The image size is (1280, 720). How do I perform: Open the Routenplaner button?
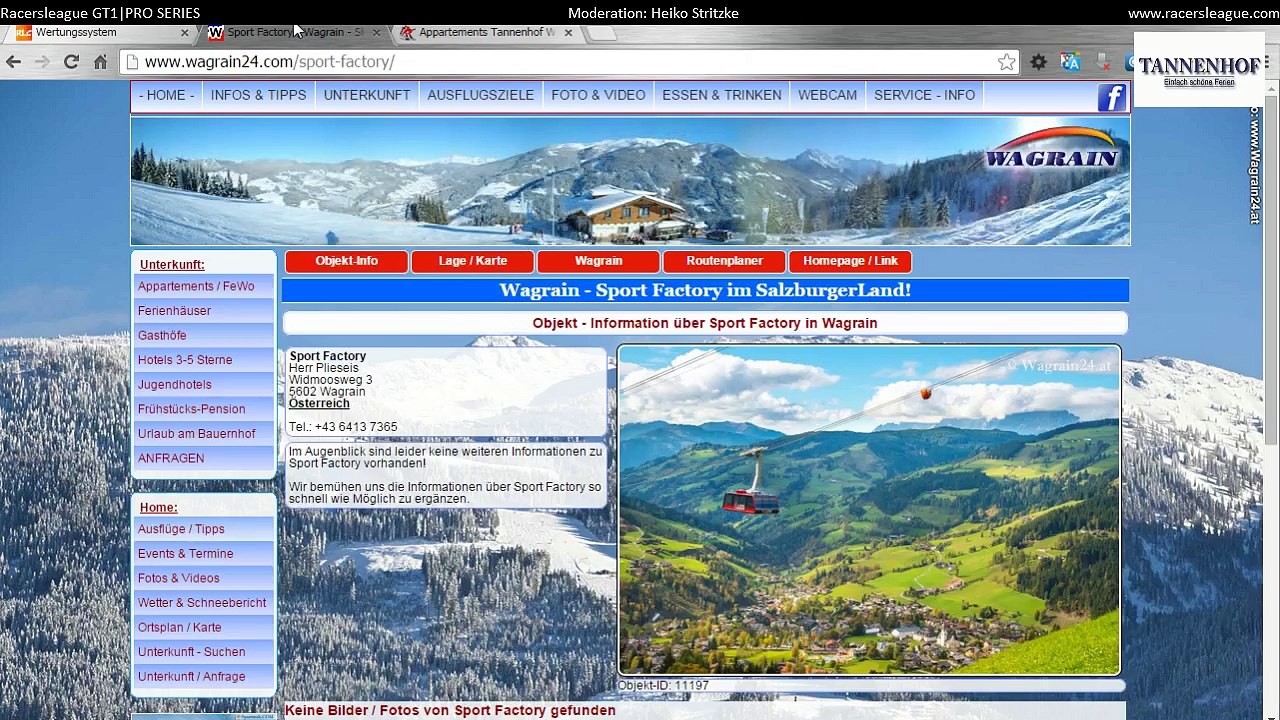pos(724,261)
